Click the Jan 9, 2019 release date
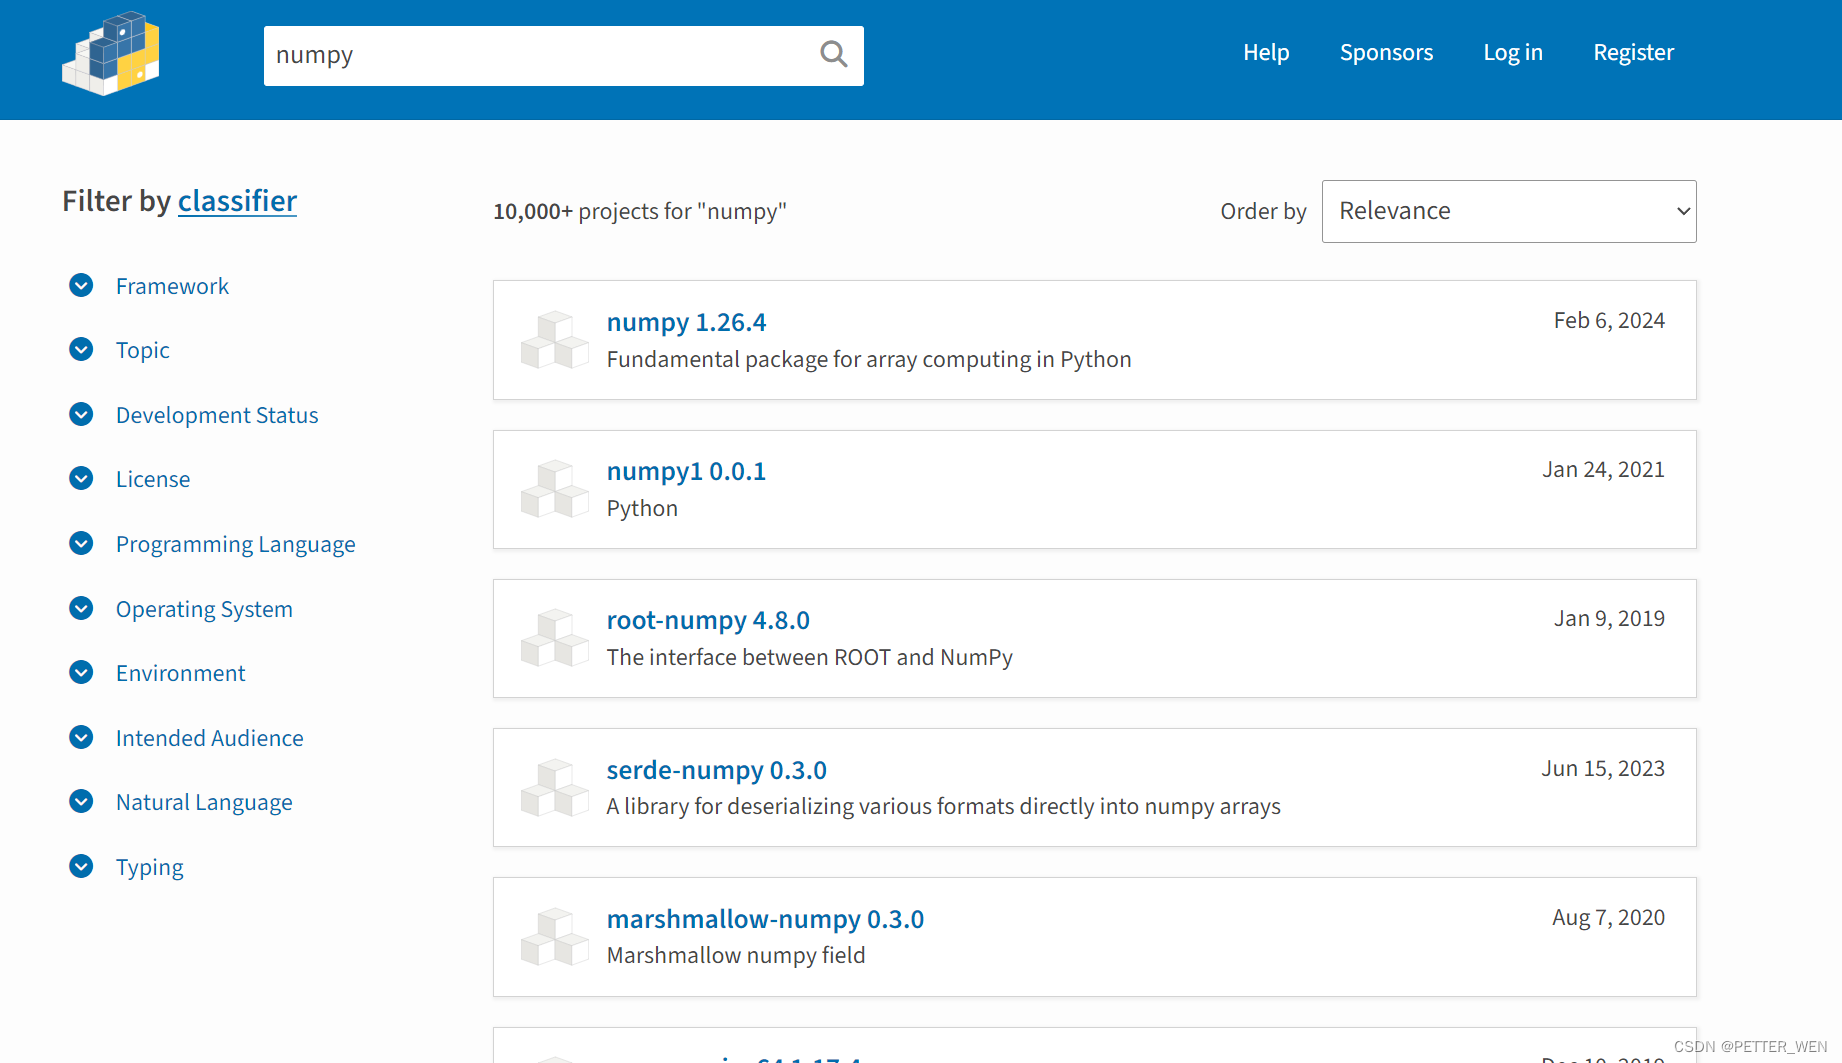Viewport: 1842px width, 1063px height. click(1609, 618)
